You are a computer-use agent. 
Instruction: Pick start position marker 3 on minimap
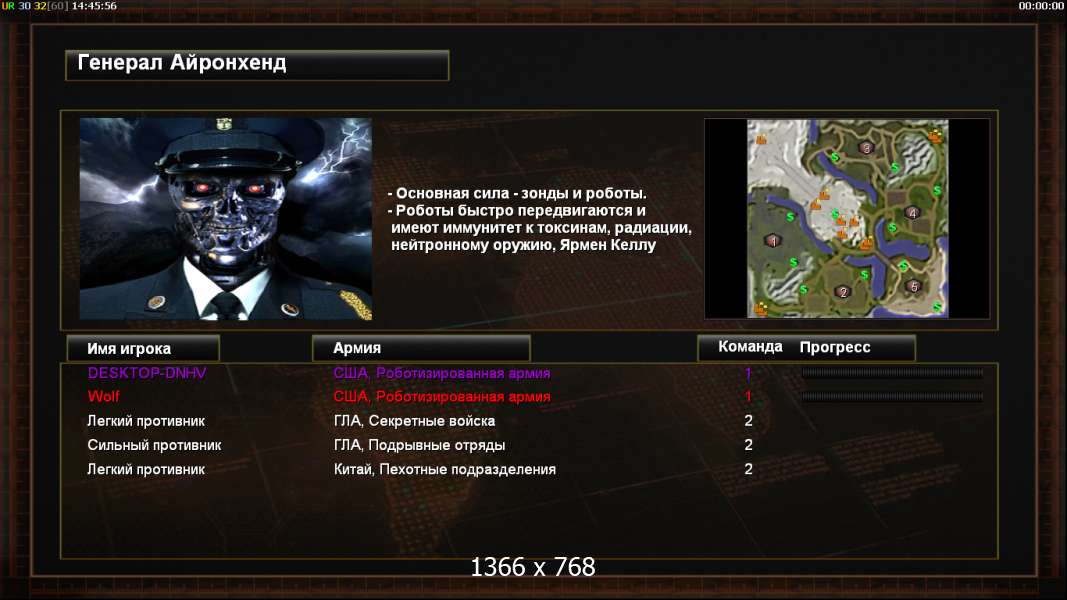(x=866, y=148)
